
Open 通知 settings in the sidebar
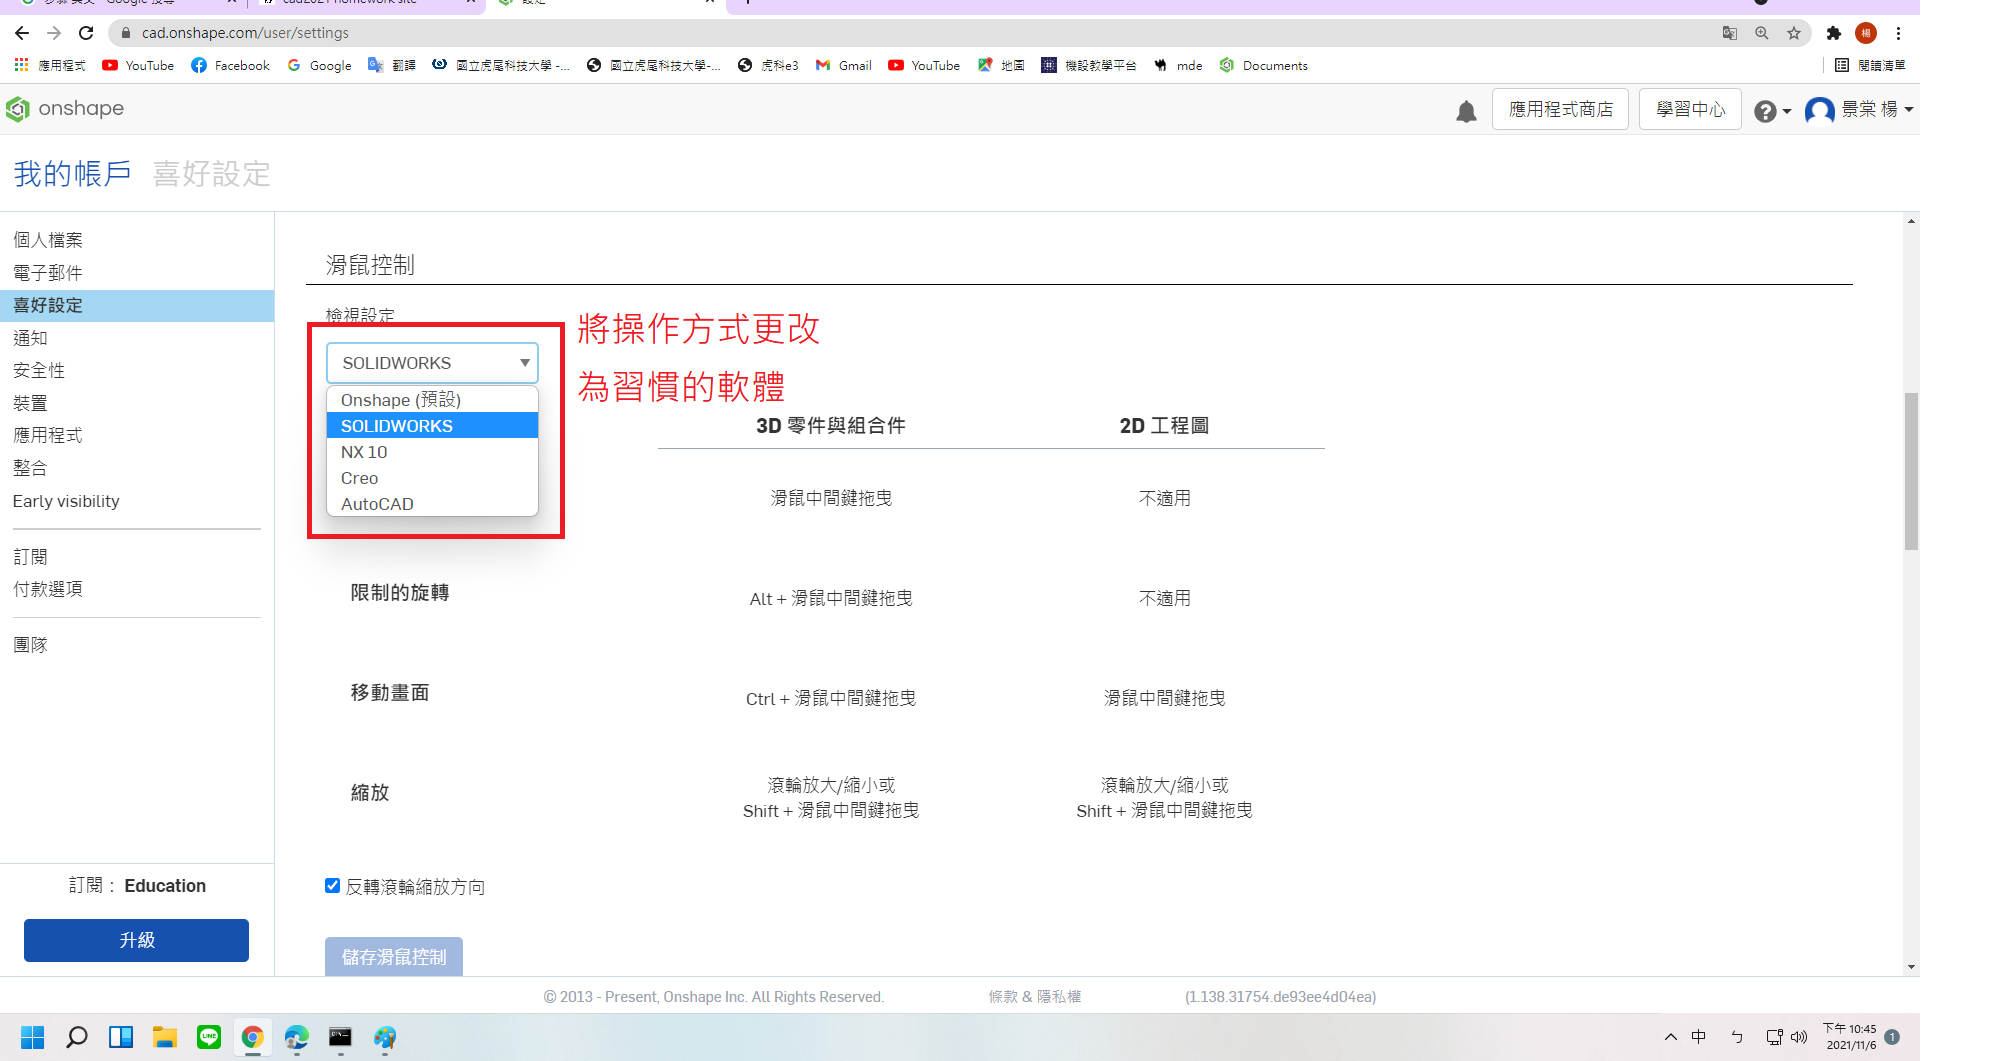pos(30,338)
